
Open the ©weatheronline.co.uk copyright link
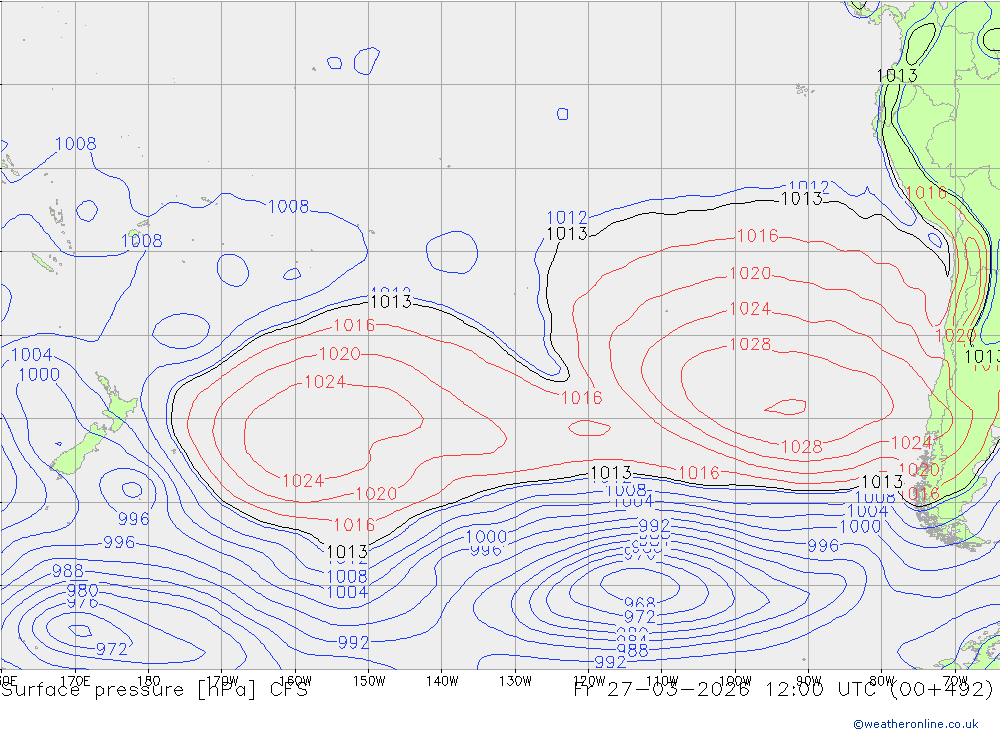(x=915, y=724)
